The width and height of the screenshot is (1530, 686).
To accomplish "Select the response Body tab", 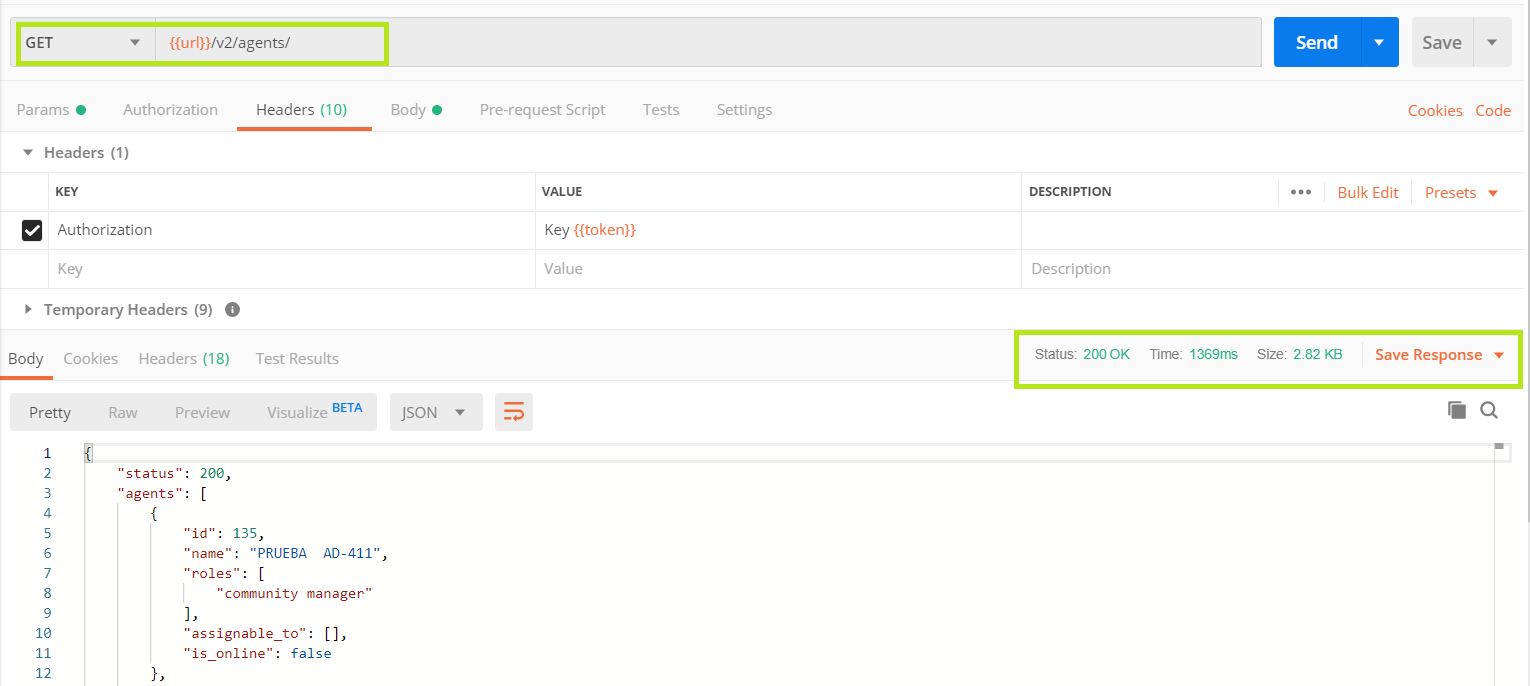I will click(x=25, y=359).
